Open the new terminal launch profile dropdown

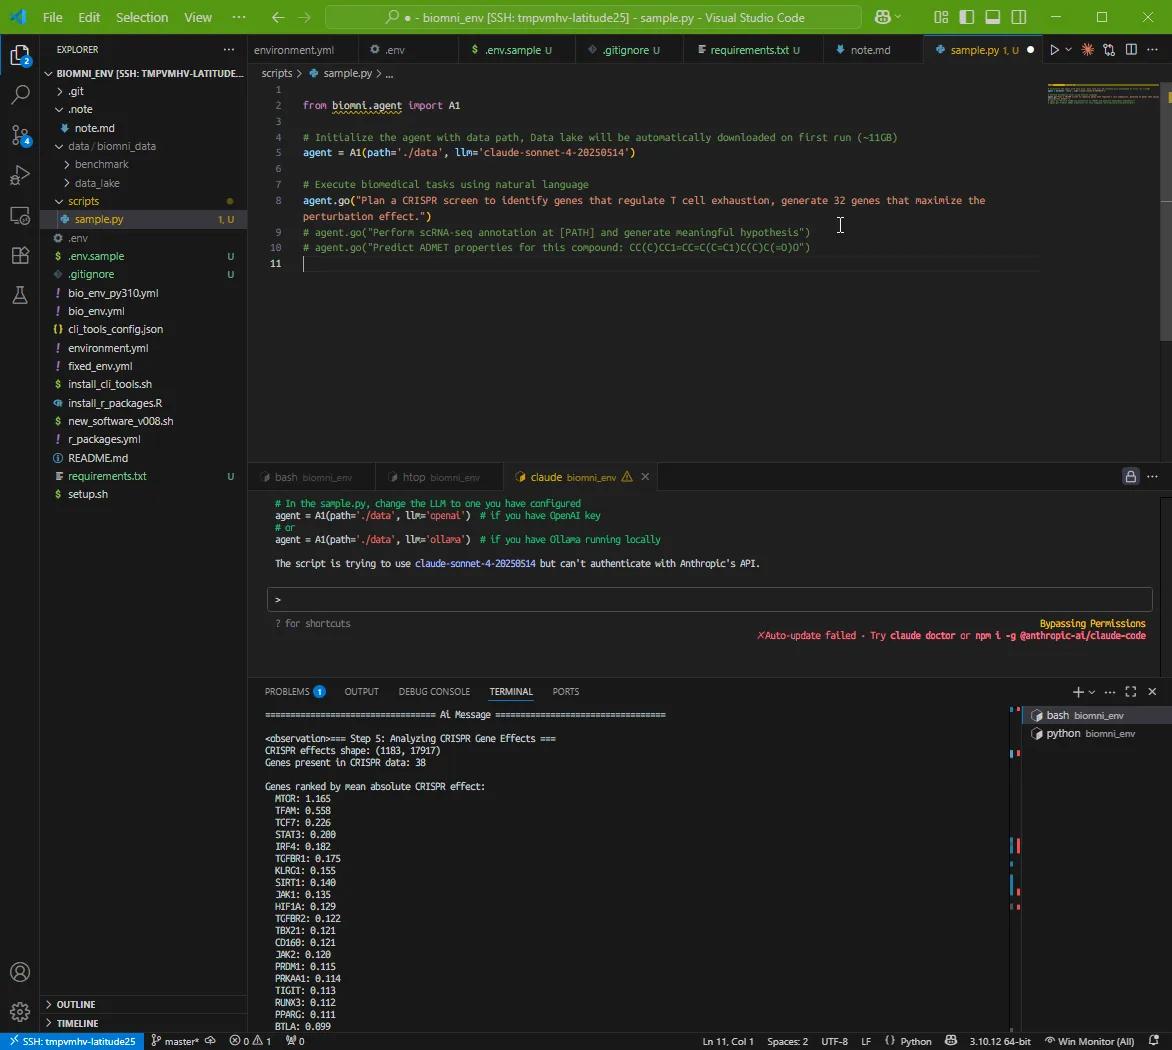pos(1092,692)
